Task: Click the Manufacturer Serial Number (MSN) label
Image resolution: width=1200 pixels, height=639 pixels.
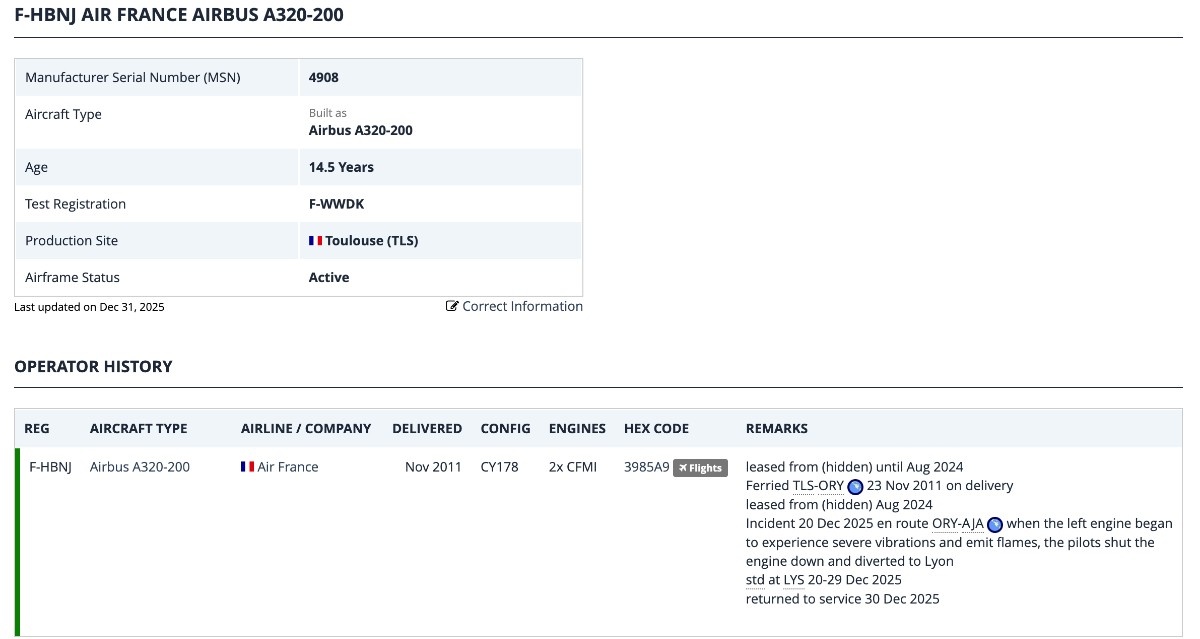Action: point(133,77)
